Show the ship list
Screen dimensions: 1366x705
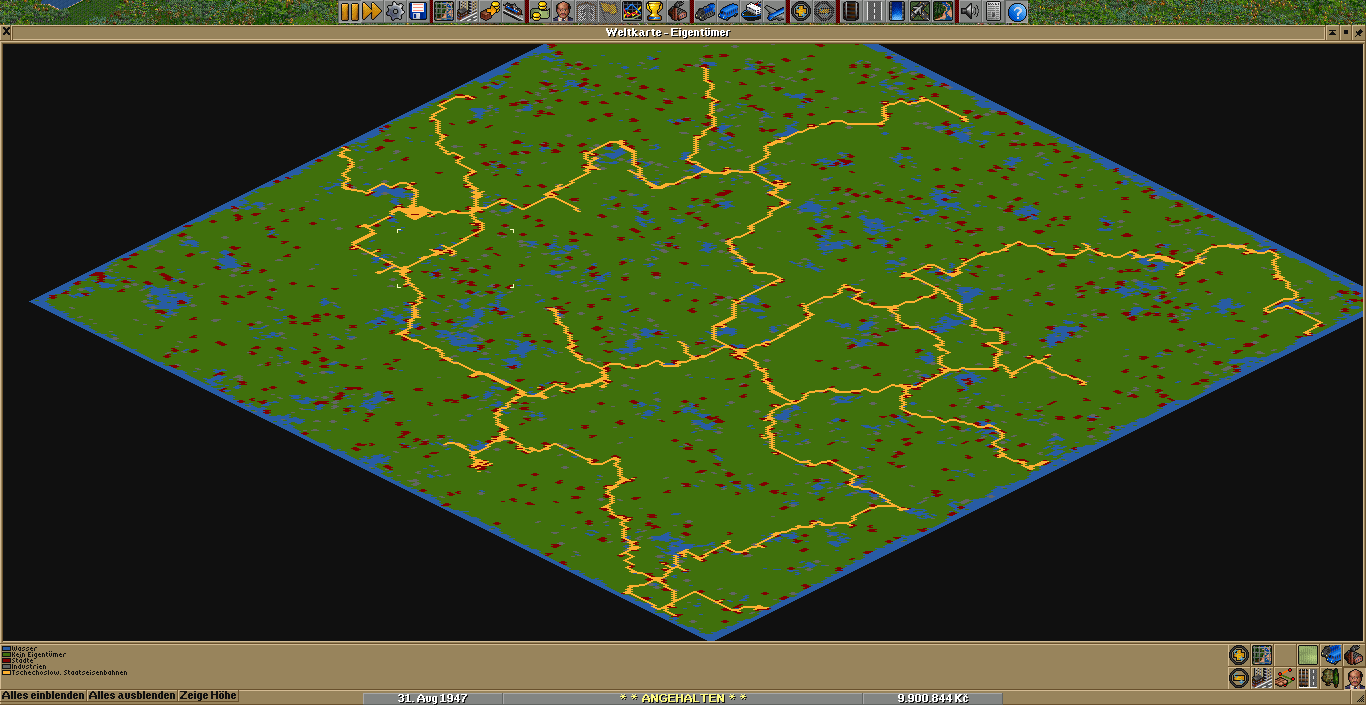(x=751, y=12)
